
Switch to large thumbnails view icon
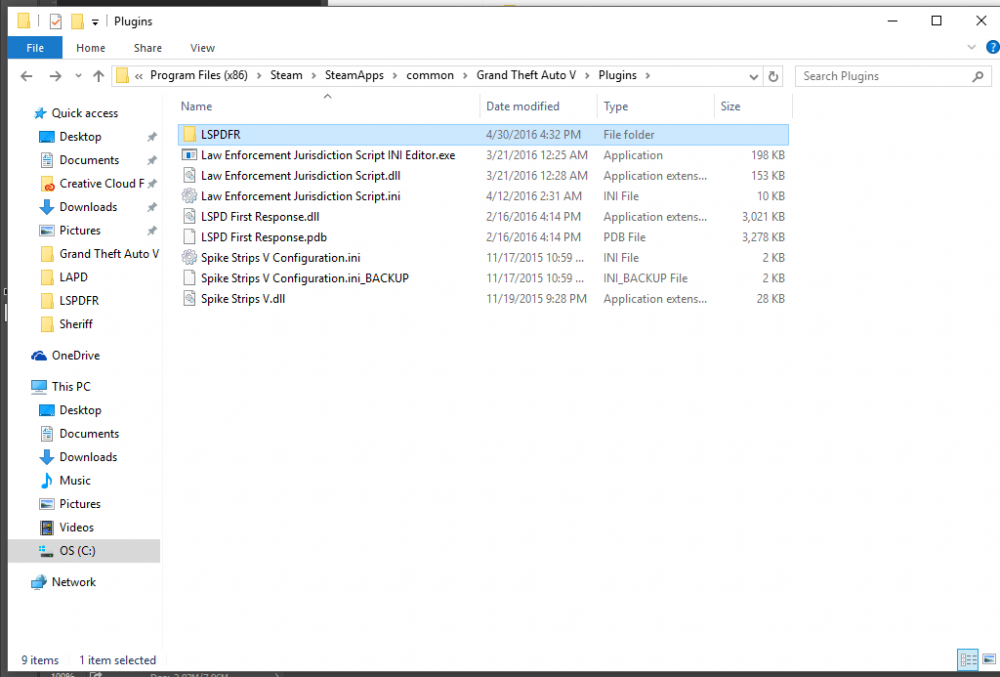989,659
